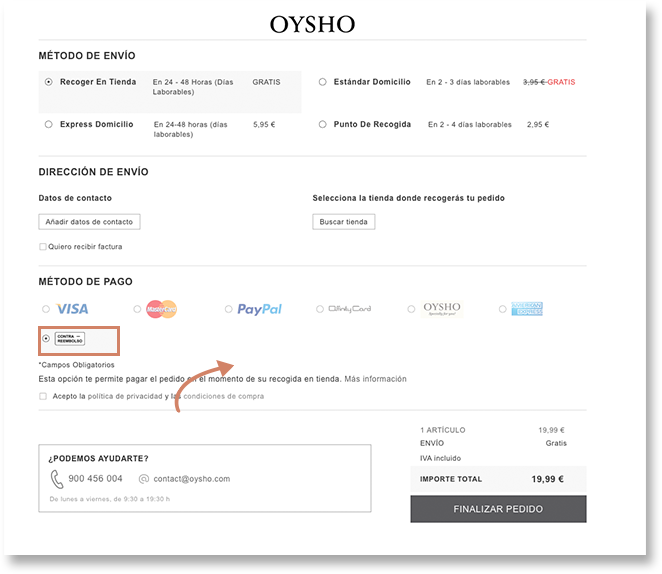This screenshot has height=574, width=662.
Task: Click the MÉTODO DE PAGO heading
Action: coord(85,282)
